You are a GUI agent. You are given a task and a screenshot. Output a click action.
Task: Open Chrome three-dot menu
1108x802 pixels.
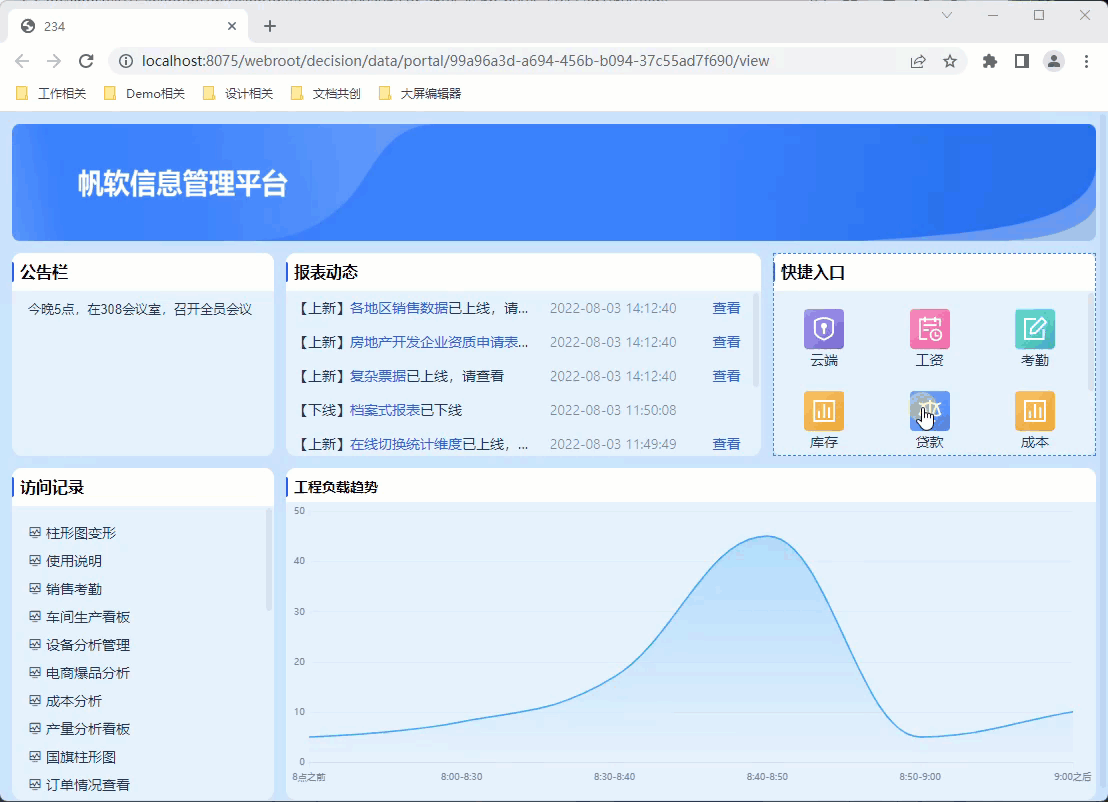(1086, 61)
